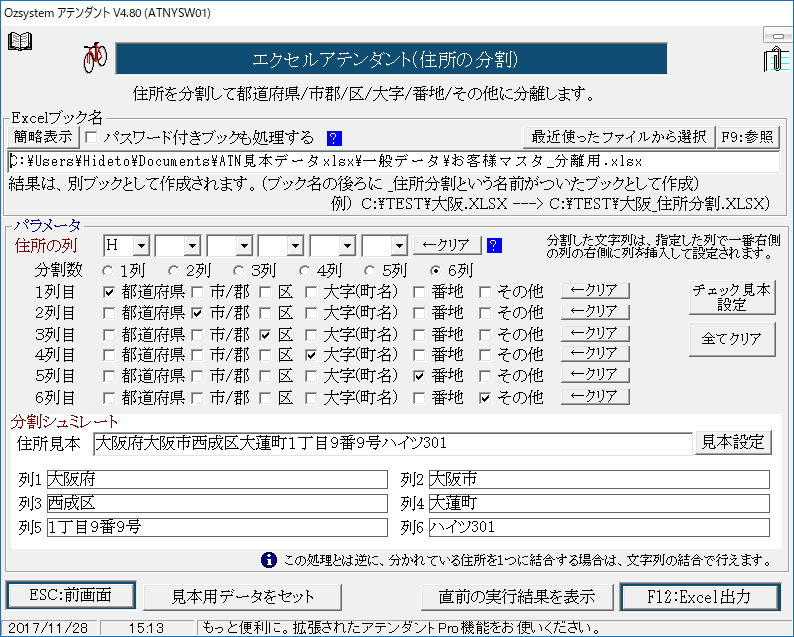The height and width of the screenshot is (637, 794).
Task: Click F9:参照 browse button
Action: click(x=747, y=137)
